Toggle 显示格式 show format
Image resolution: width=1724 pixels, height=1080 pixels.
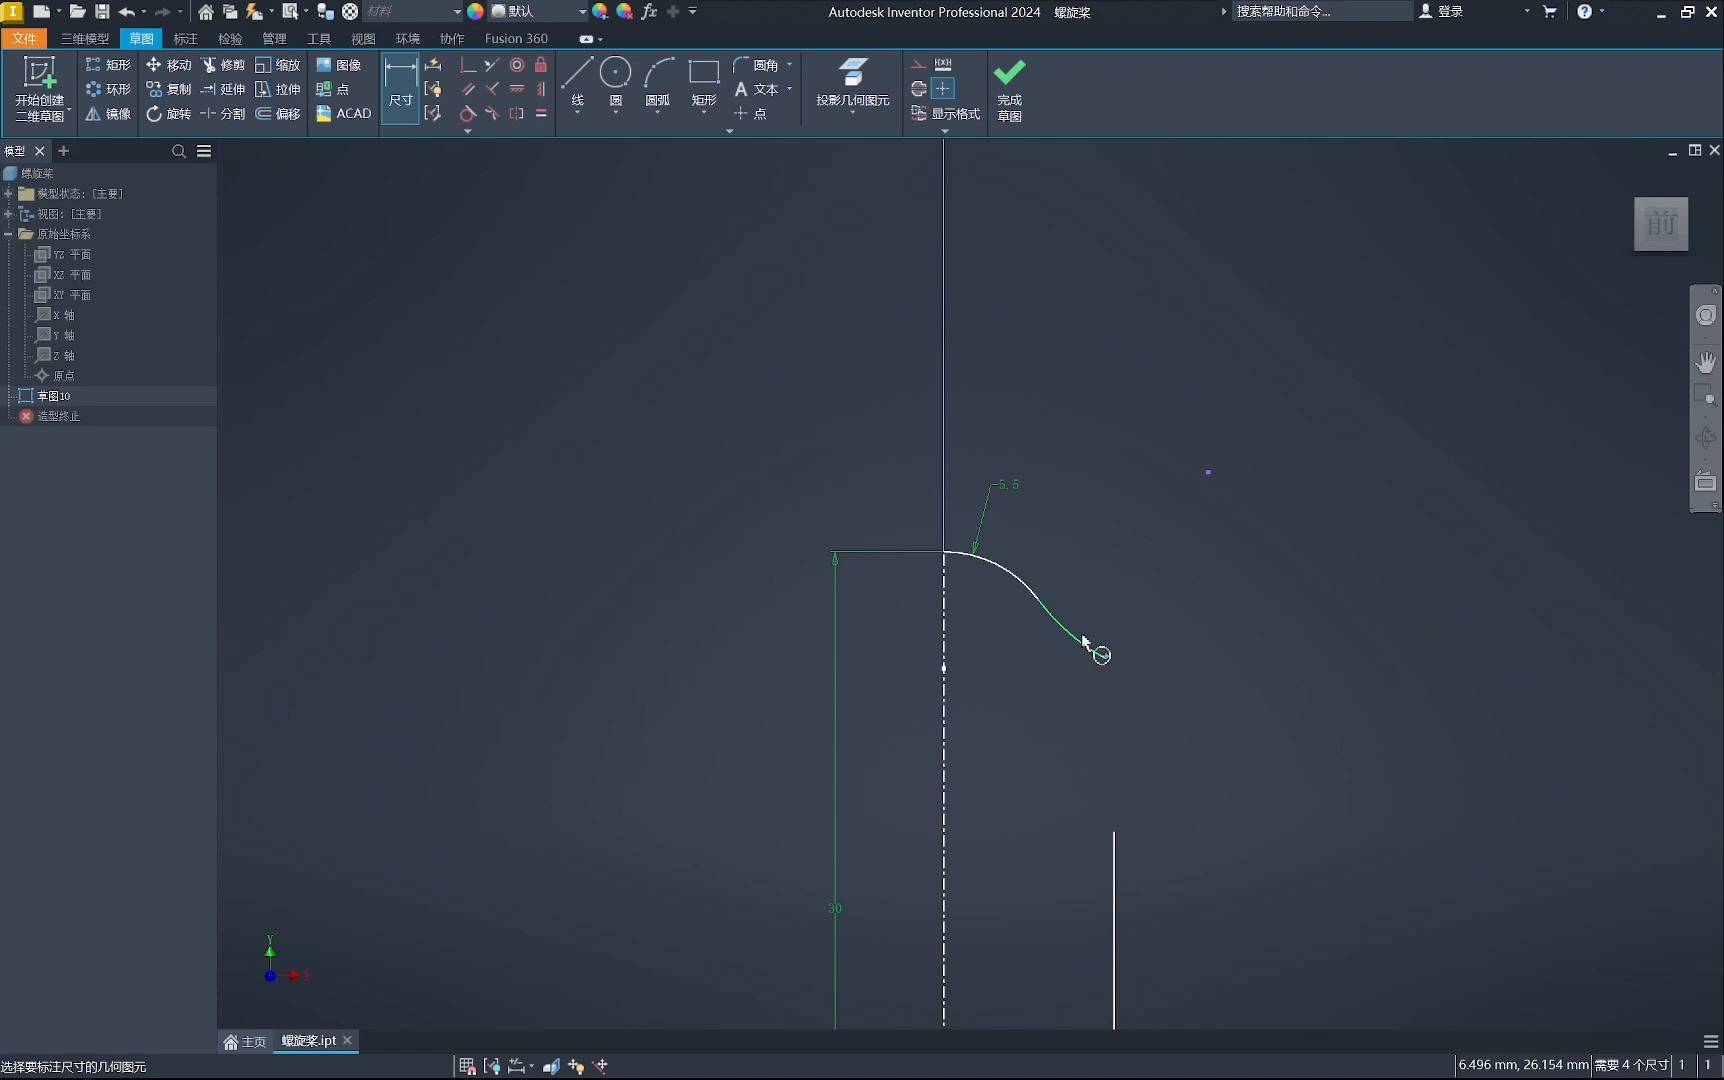(x=945, y=114)
